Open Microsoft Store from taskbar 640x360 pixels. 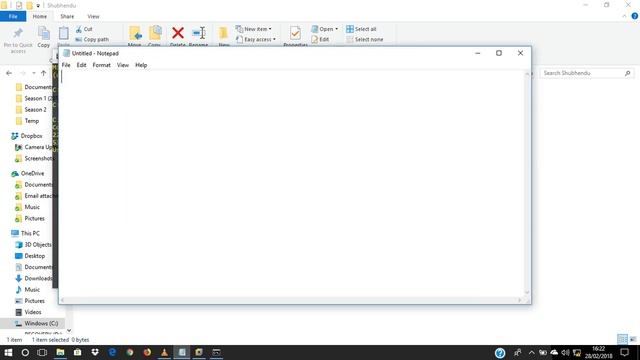[78, 353]
